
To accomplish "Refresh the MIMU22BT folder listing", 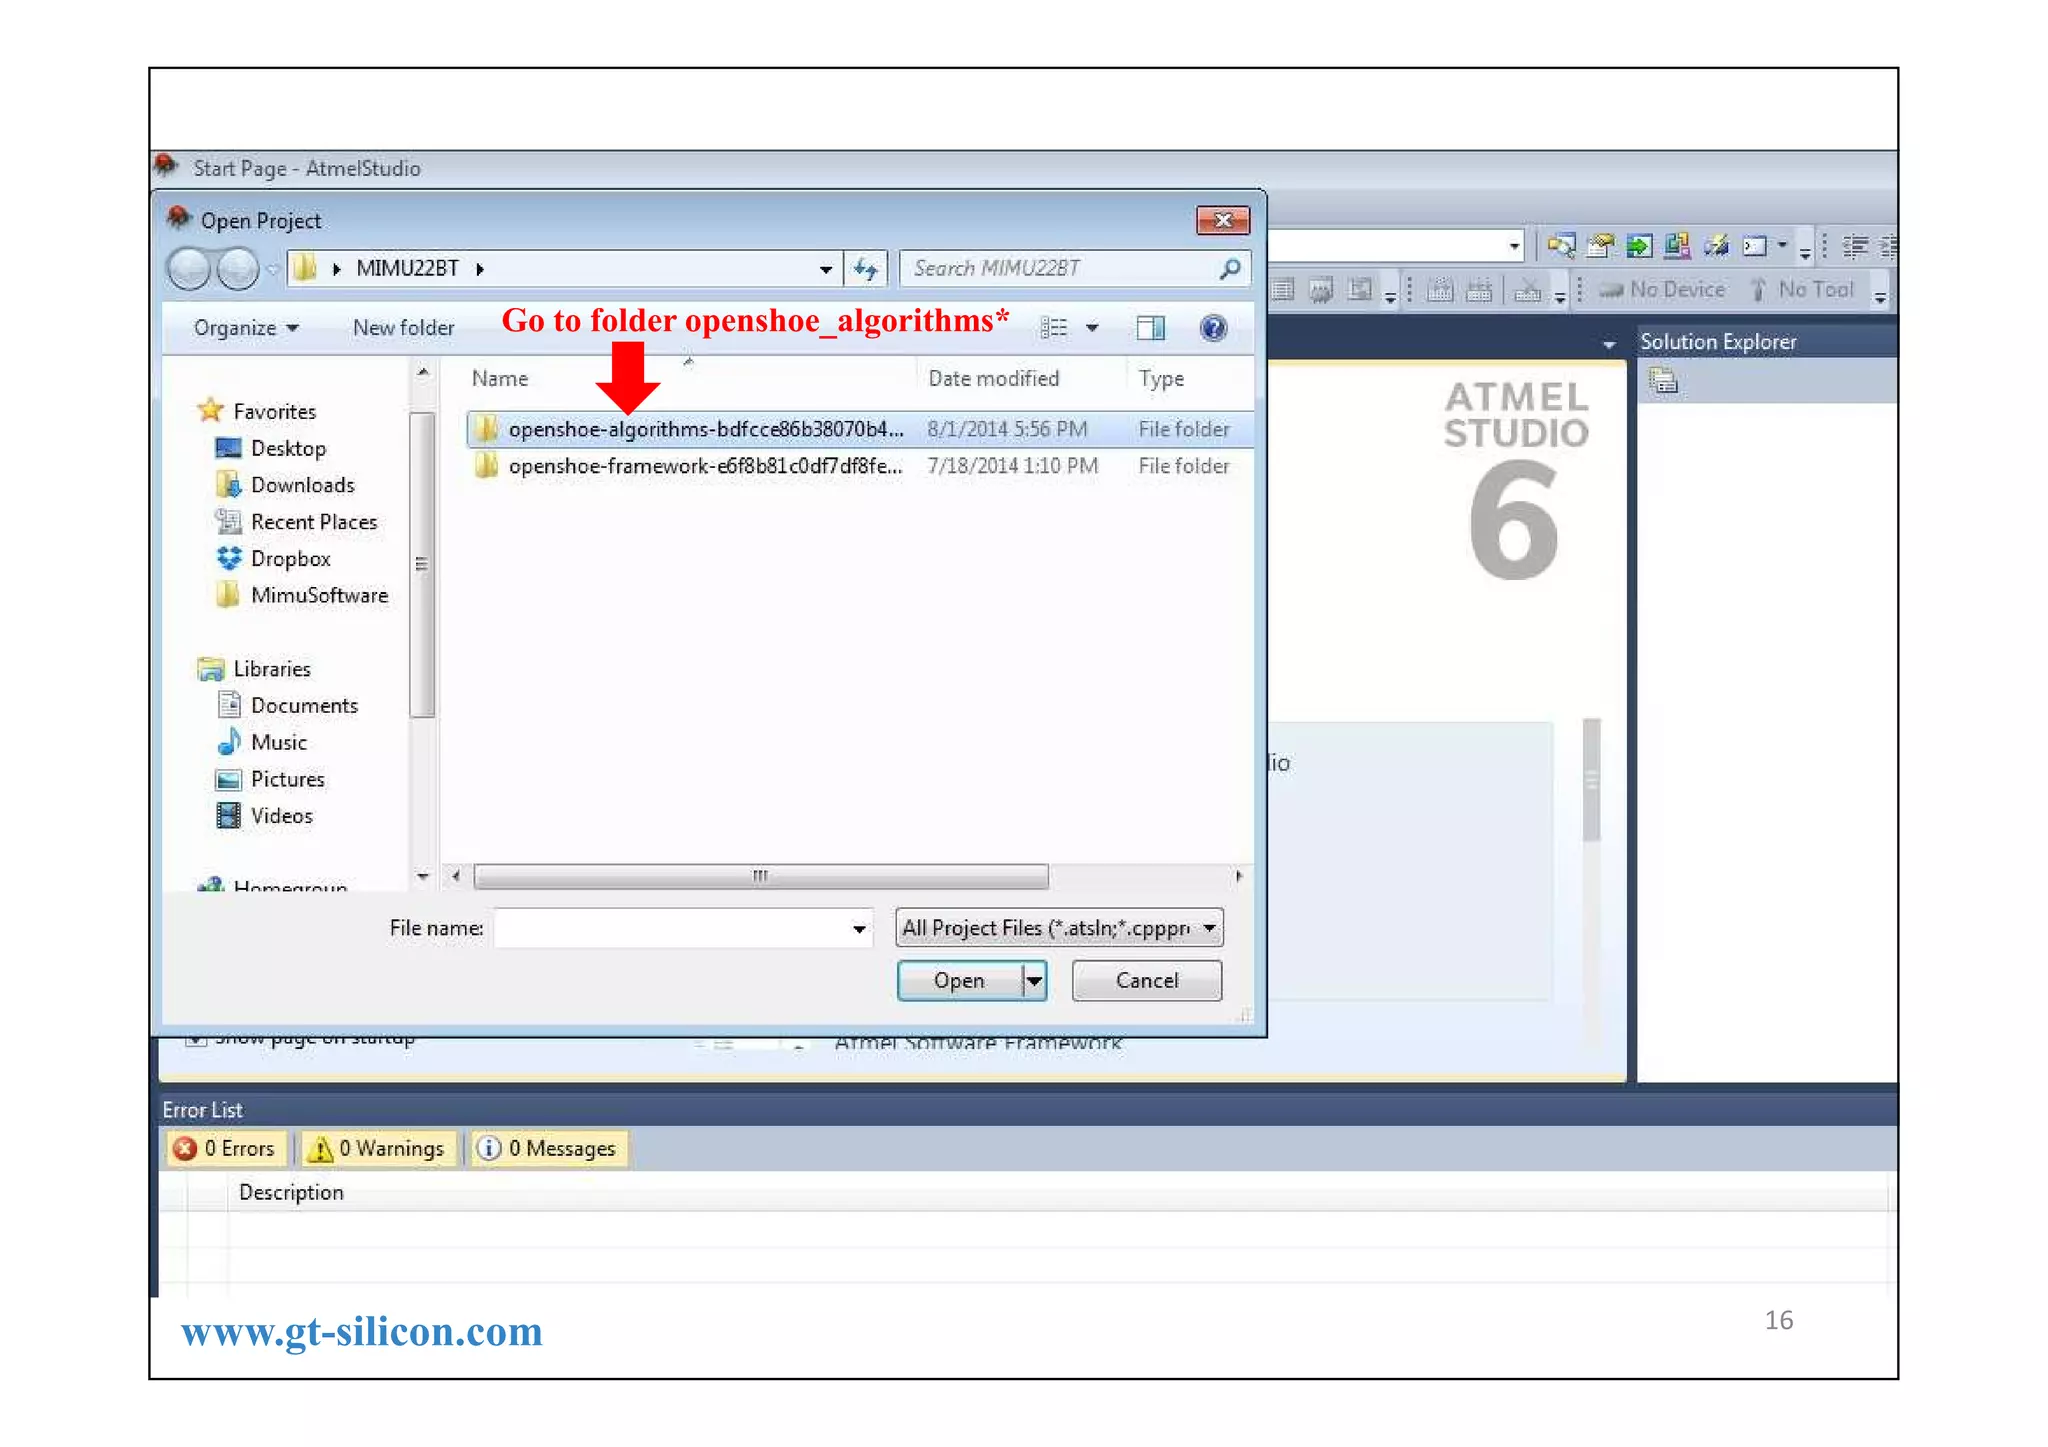I will [x=866, y=268].
